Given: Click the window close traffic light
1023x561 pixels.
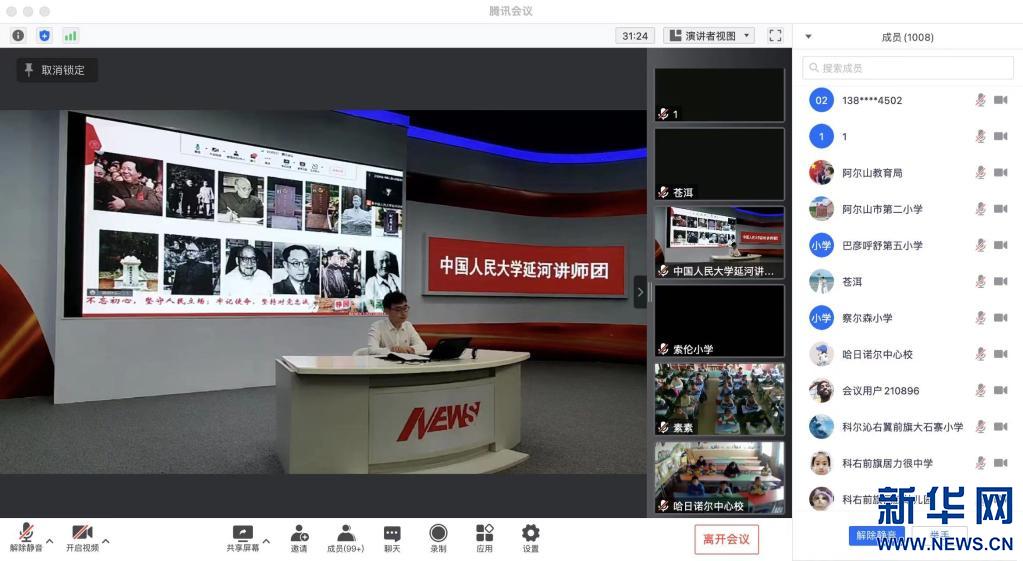Looking at the screenshot, I should point(11,11).
